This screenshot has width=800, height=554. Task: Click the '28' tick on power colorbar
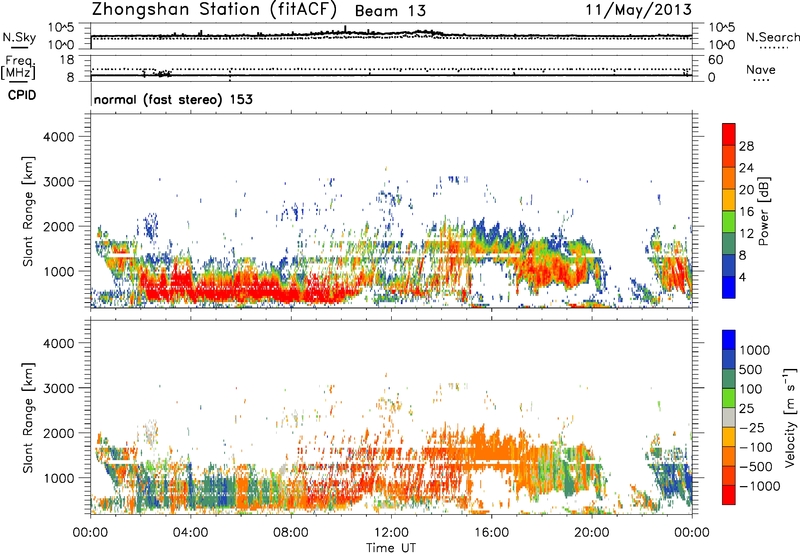click(746, 146)
